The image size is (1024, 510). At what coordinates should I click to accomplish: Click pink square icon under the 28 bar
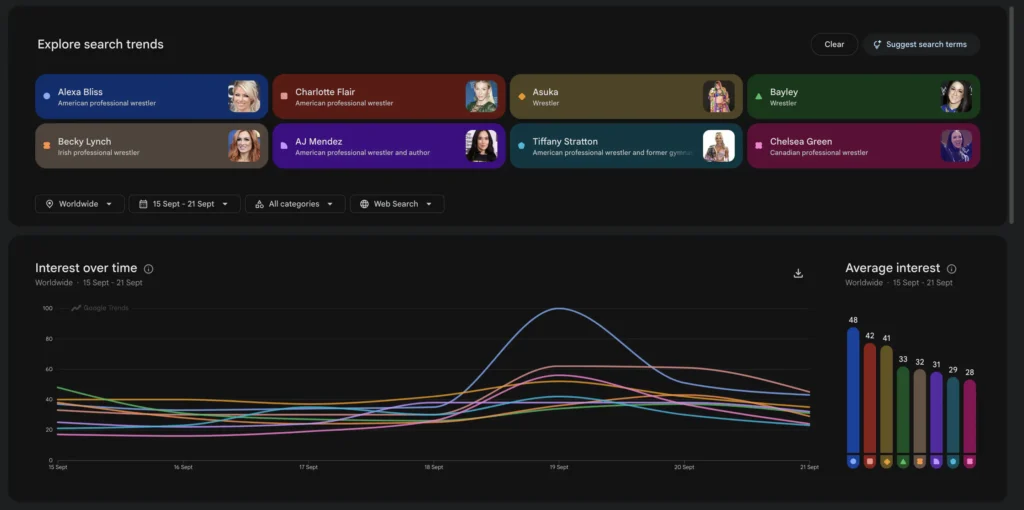[x=970, y=462]
